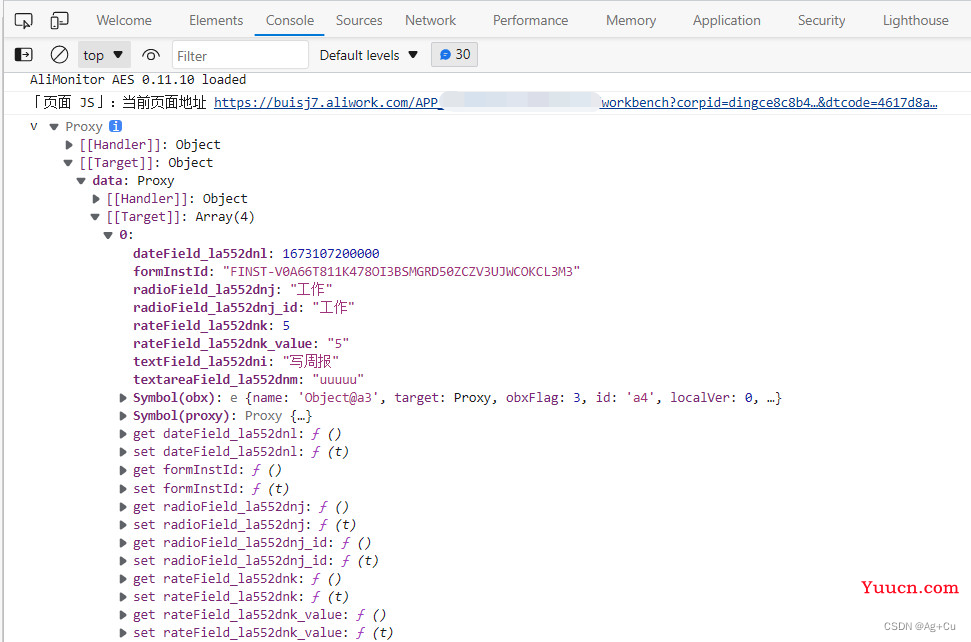Collapse the [[Target]]: Object node
971x642 pixels.
click(x=68, y=163)
